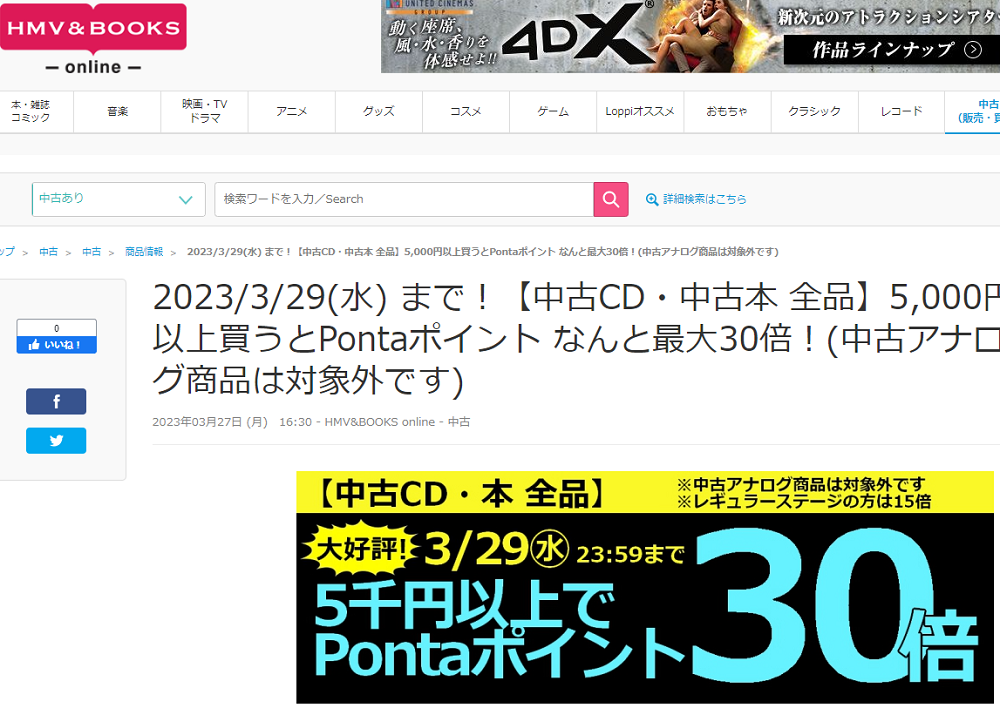Click the magnifier icon beside 詳細検索はこちら

coord(652,200)
